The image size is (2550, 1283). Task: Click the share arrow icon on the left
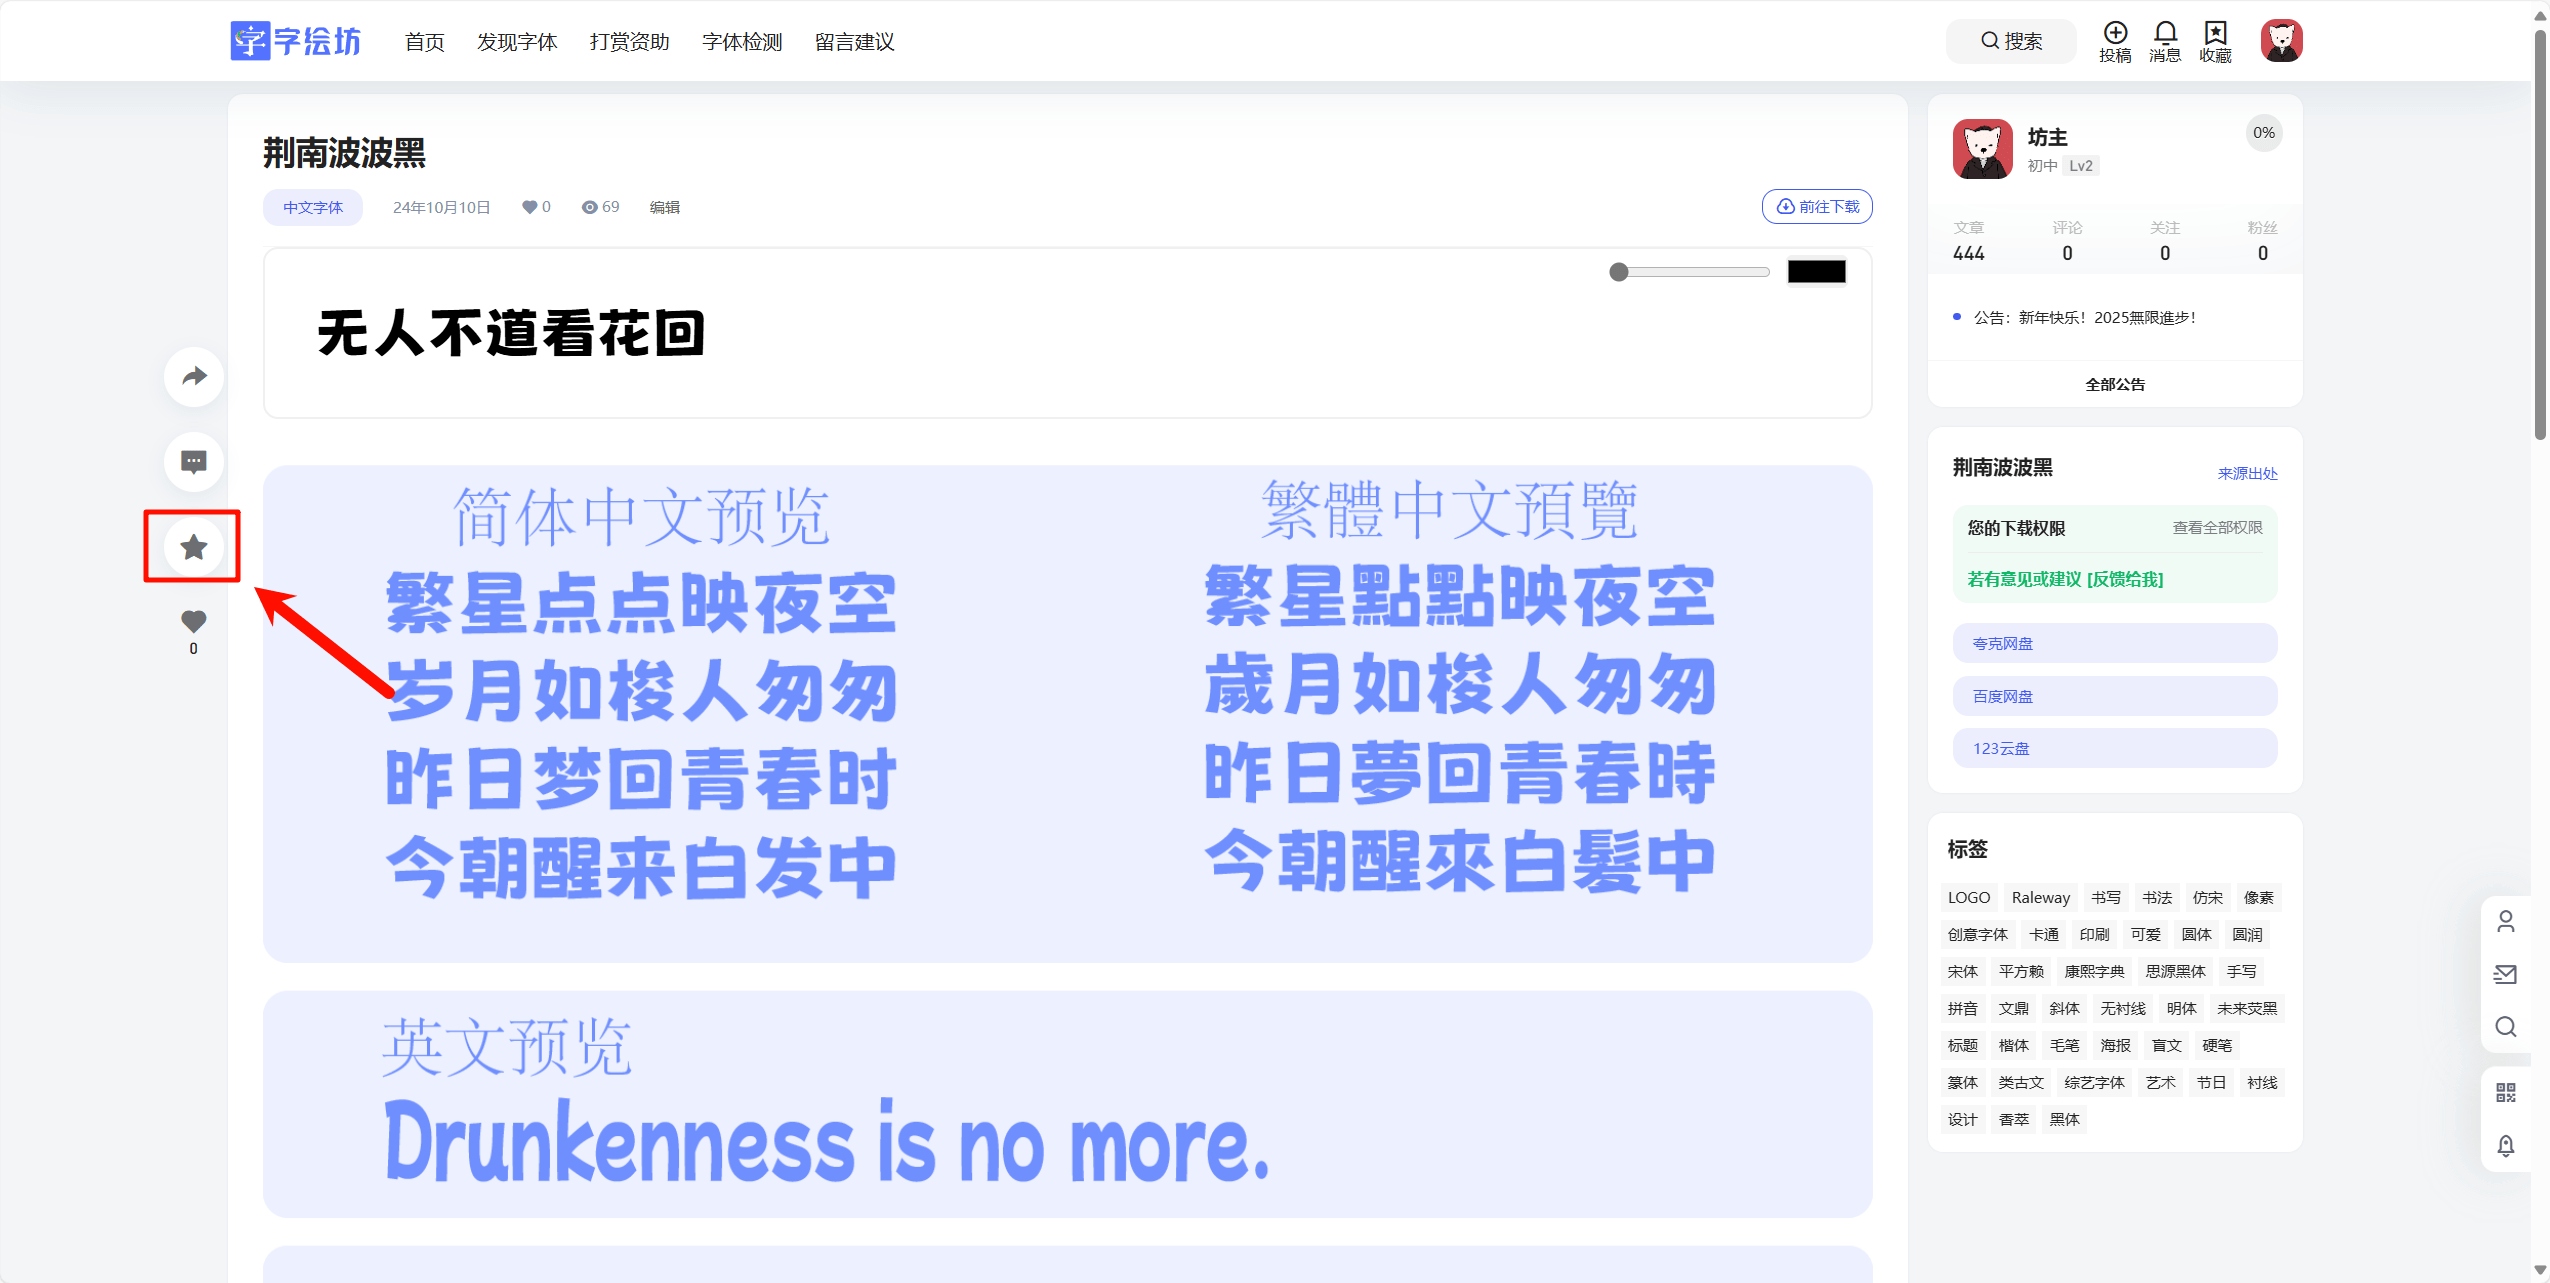coord(193,377)
